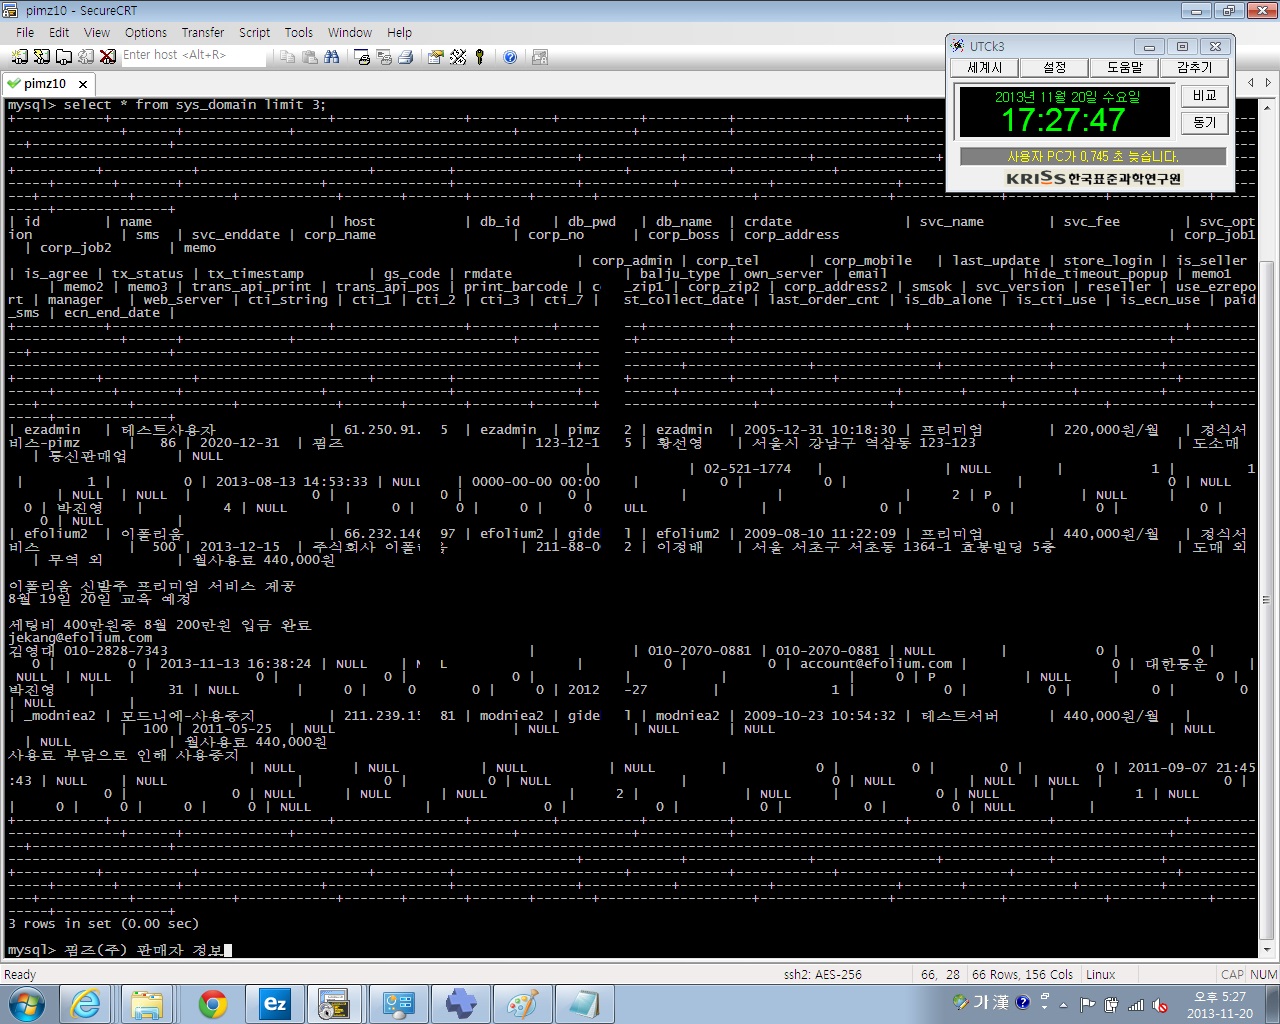Click the tab scroll left arrow

point(1250,83)
